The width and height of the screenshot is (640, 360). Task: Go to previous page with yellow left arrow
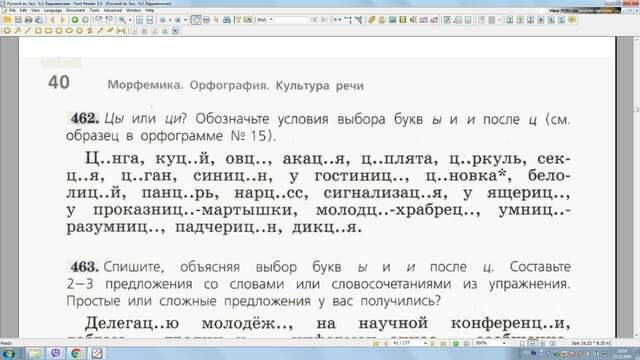click(x=52, y=20)
